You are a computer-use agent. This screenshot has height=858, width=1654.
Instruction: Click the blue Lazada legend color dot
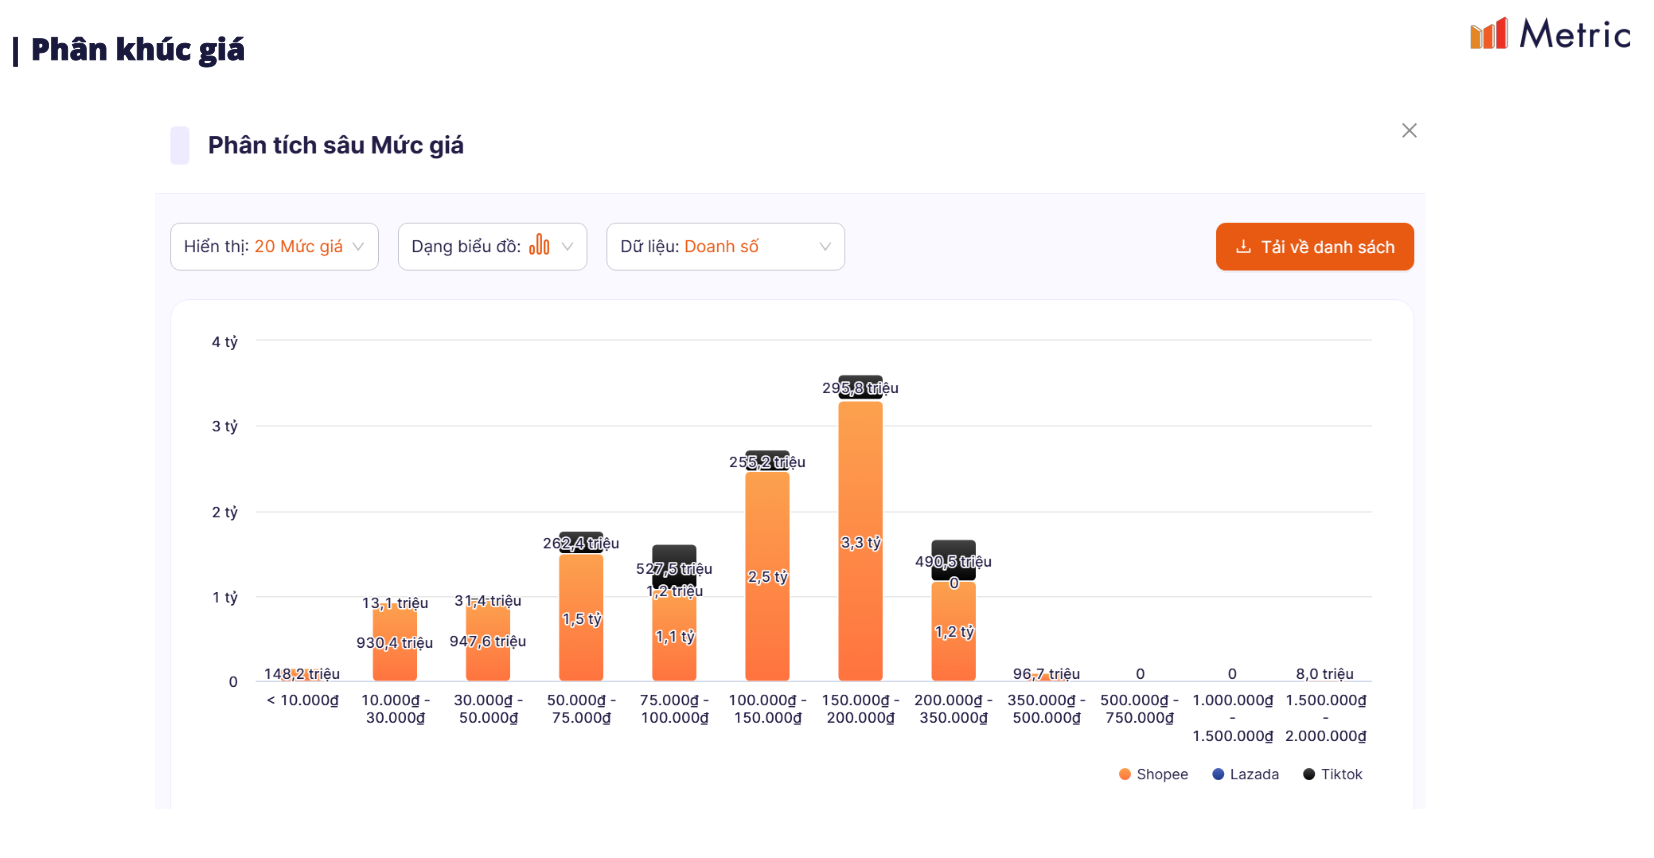point(1218,774)
